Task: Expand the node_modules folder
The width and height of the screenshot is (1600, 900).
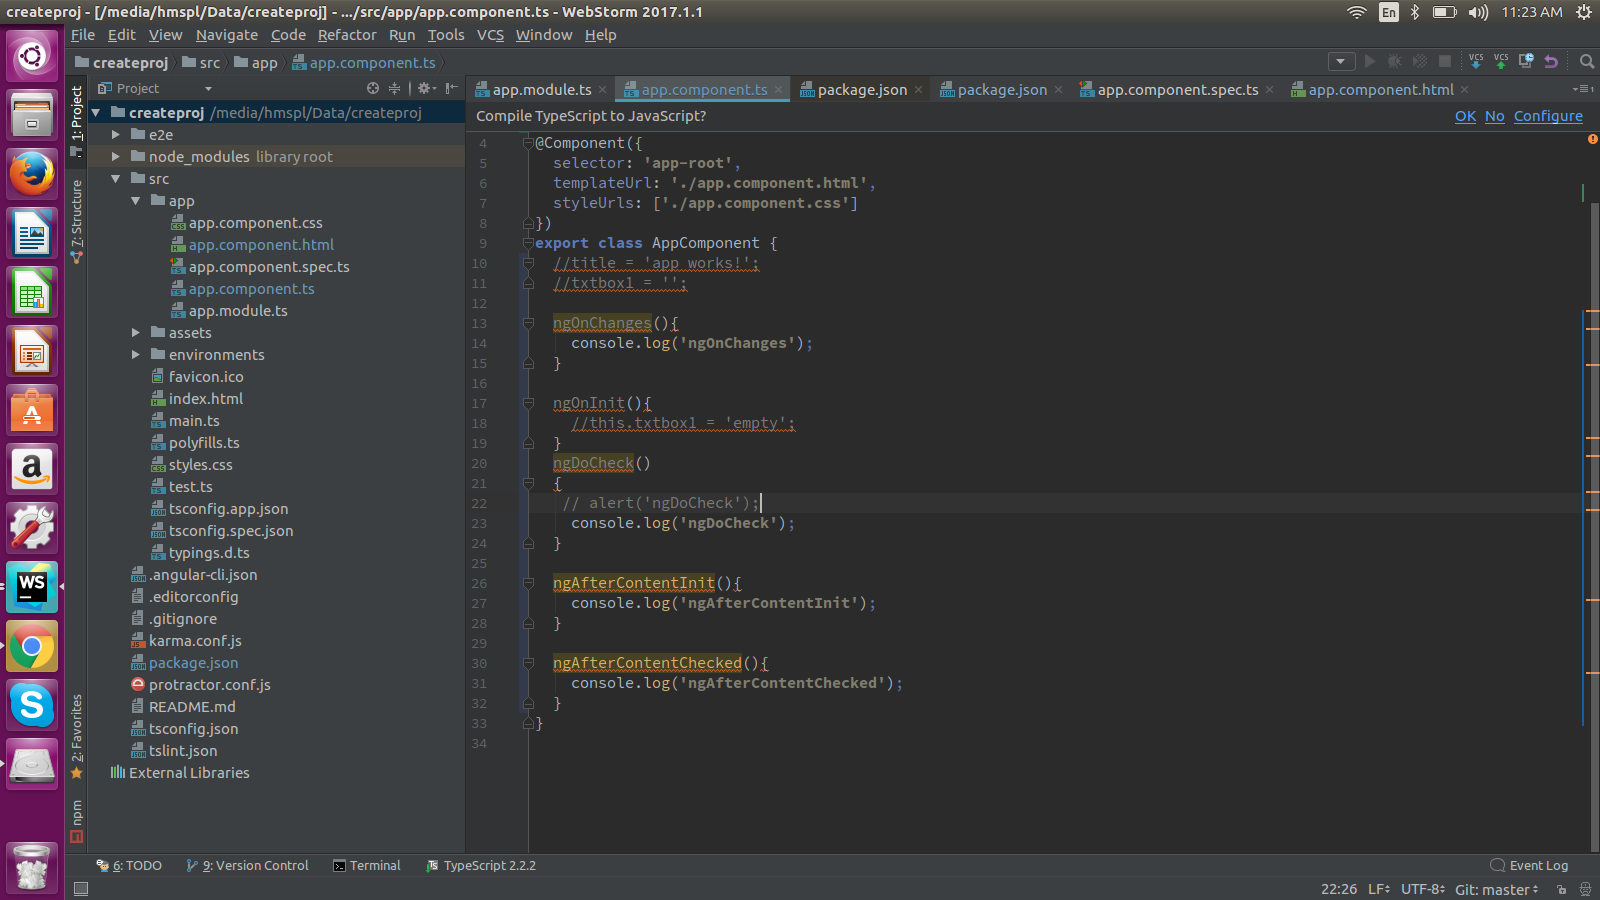Action: point(116,157)
